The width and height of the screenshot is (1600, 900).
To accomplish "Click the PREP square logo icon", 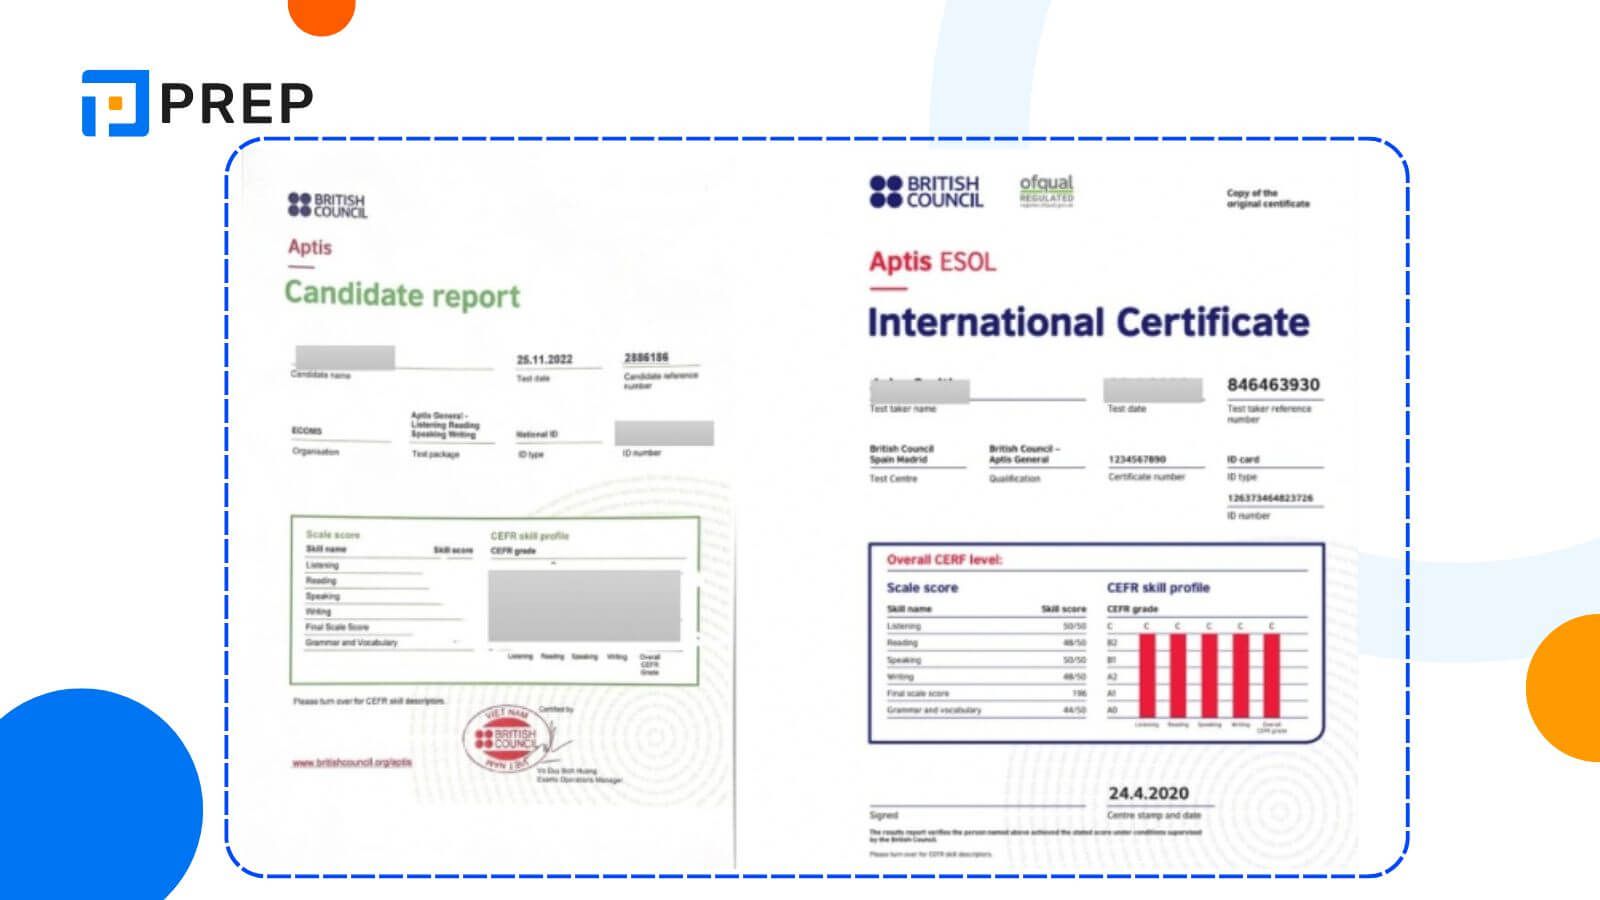I will click(115, 103).
